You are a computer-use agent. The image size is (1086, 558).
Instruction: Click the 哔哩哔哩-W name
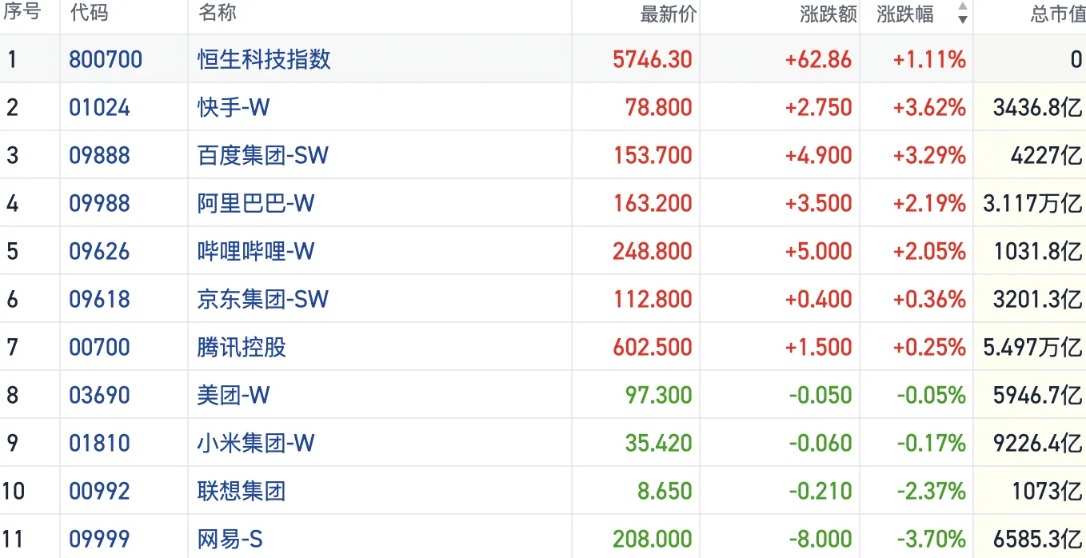256,251
